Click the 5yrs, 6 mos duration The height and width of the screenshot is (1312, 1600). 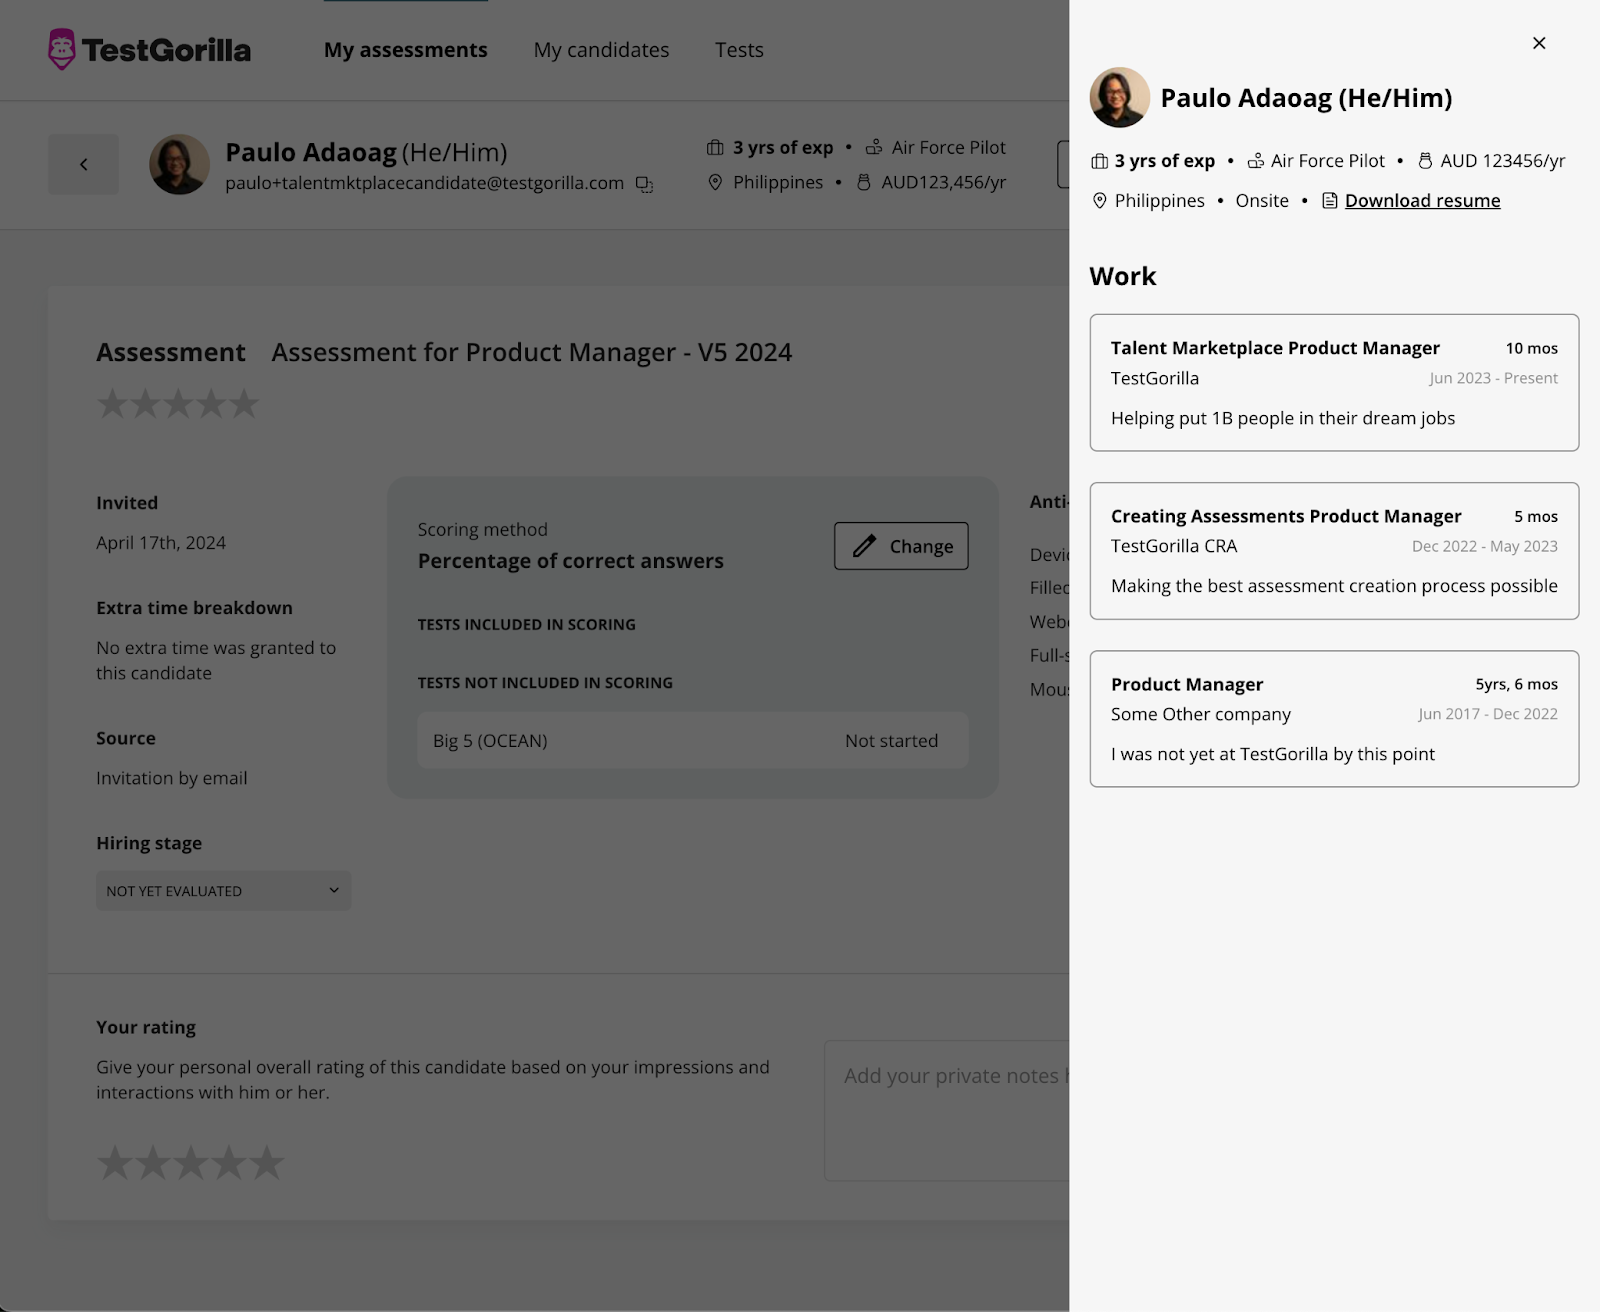click(1516, 684)
